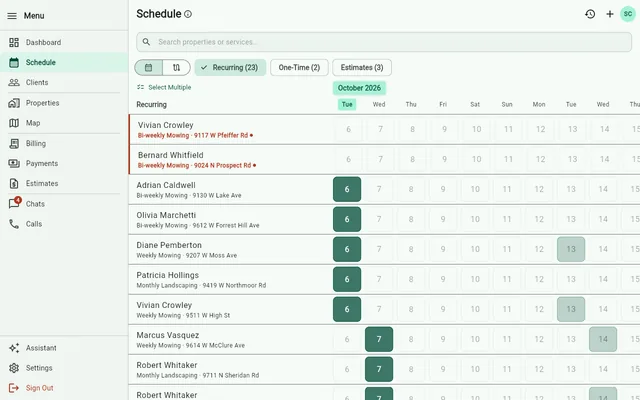Open Payments page label
Viewport: 640px width, 400px height.
[x=42, y=163]
